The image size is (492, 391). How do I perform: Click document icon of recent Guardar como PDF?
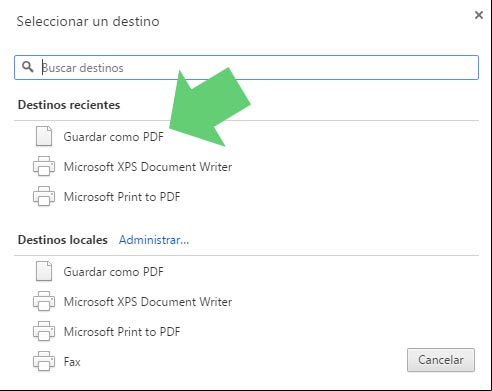[x=44, y=136]
